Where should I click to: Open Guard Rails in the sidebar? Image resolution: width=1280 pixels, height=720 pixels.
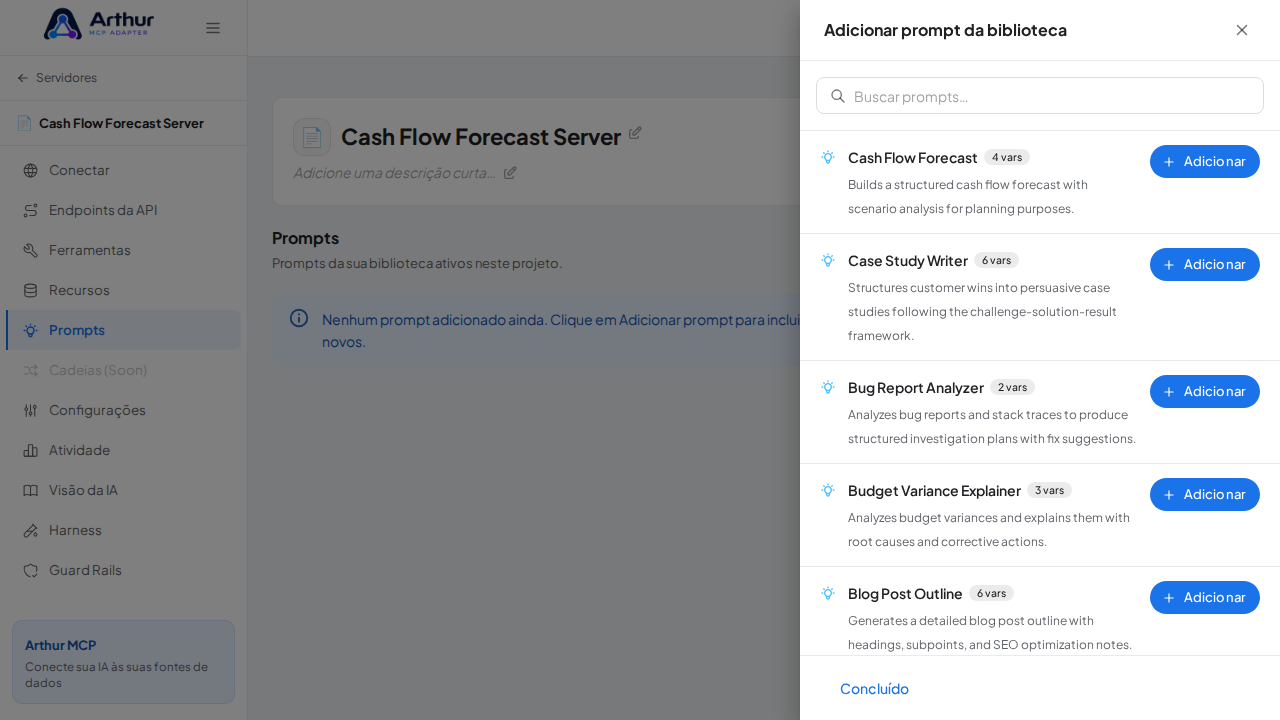coord(123,570)
